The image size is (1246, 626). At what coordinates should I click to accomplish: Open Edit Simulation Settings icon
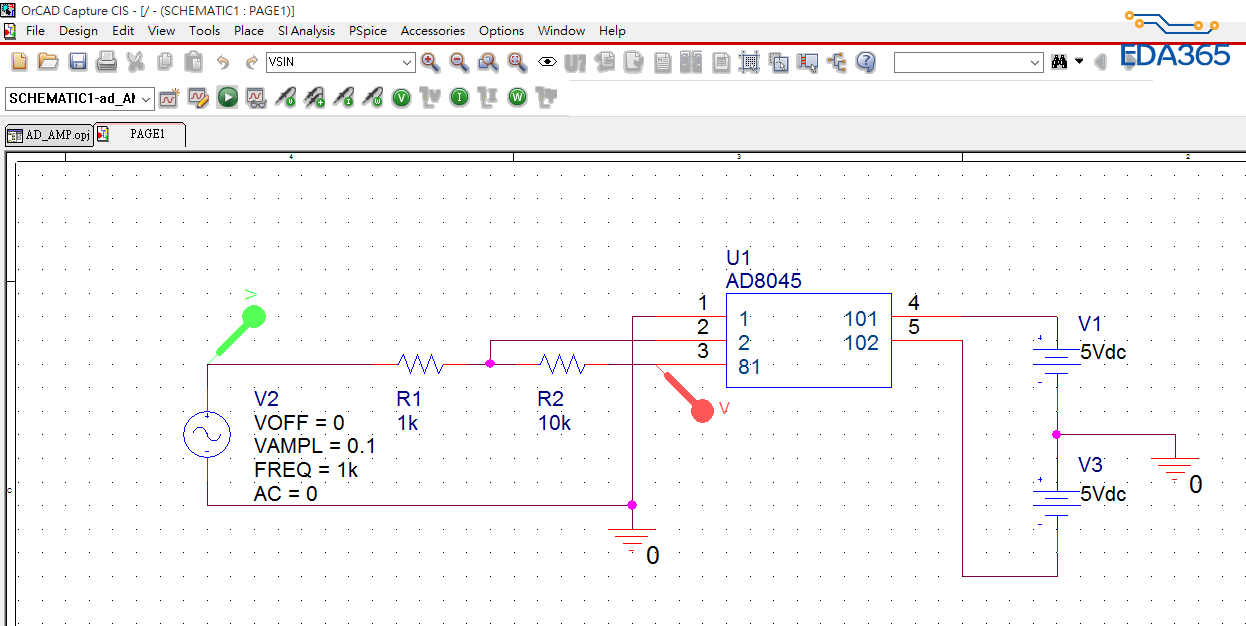198,98
